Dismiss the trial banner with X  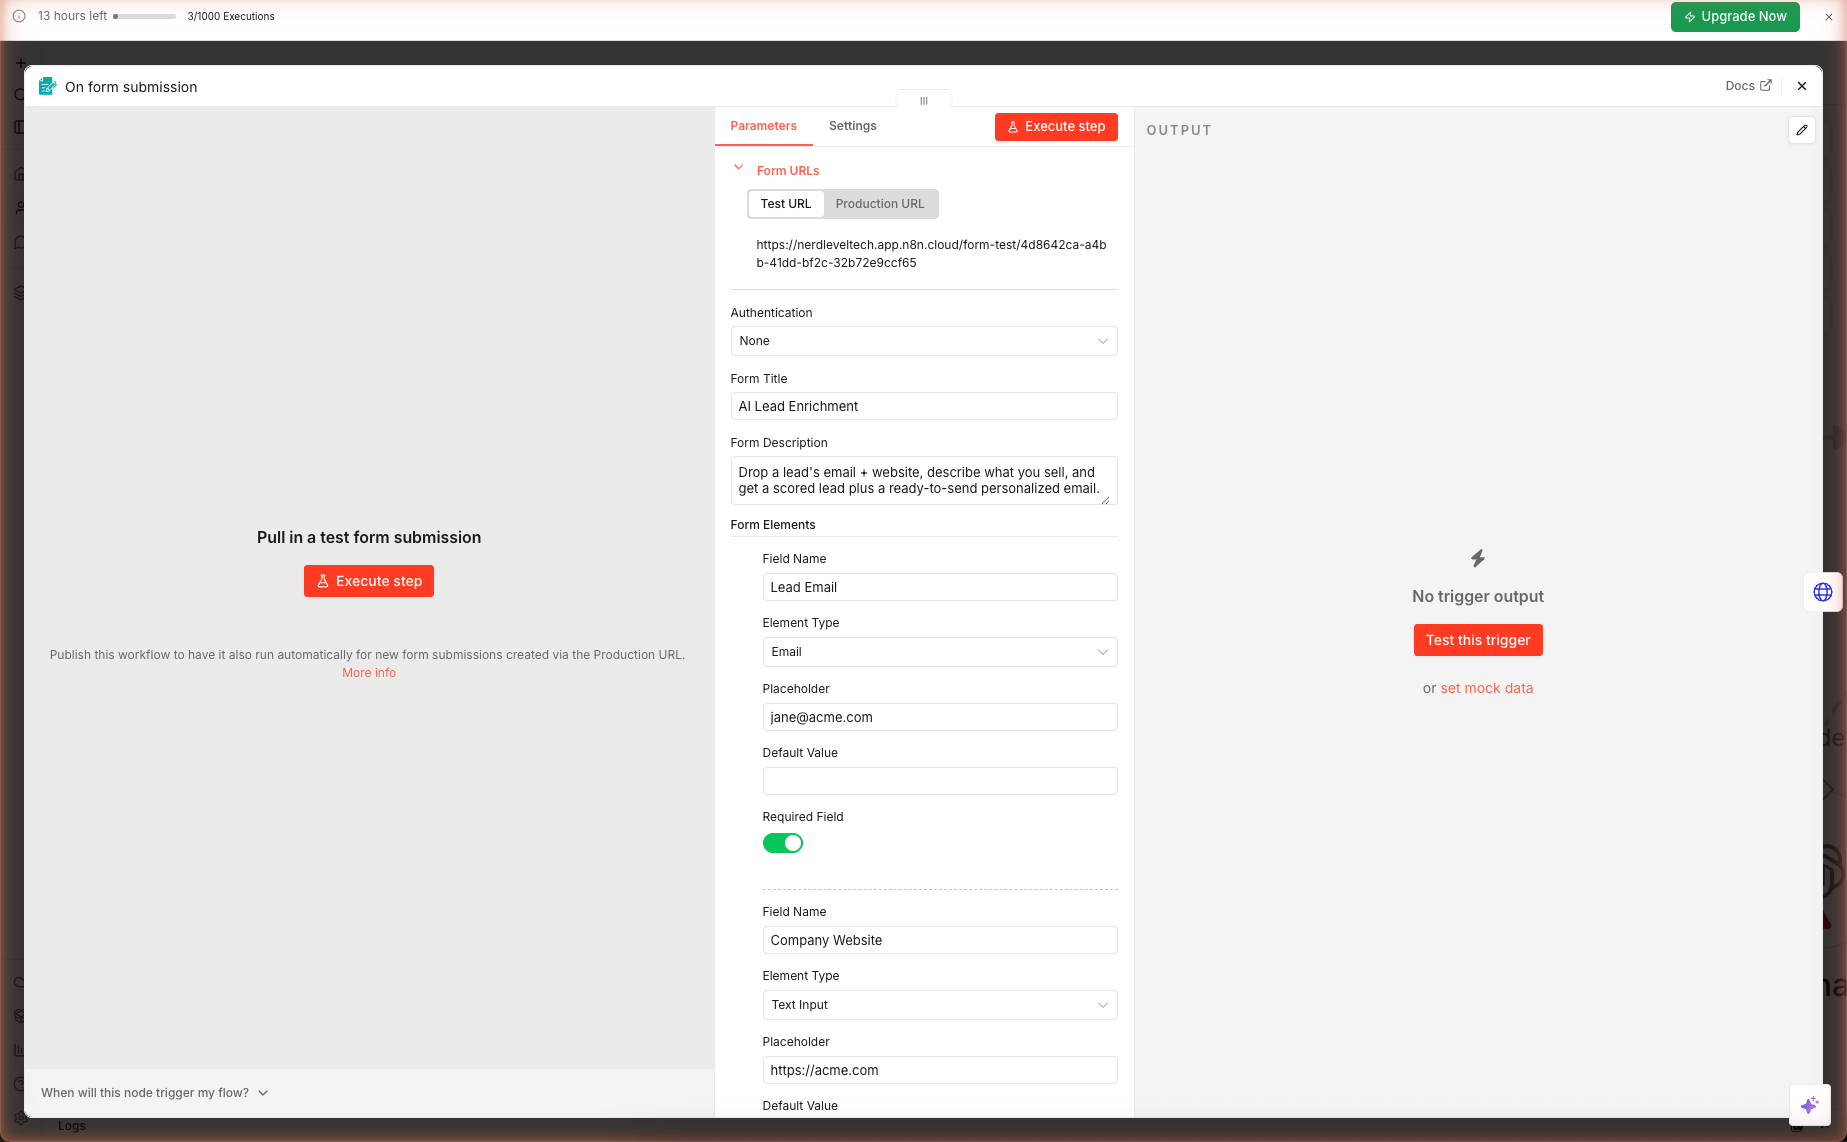(x=1828, y=17)
